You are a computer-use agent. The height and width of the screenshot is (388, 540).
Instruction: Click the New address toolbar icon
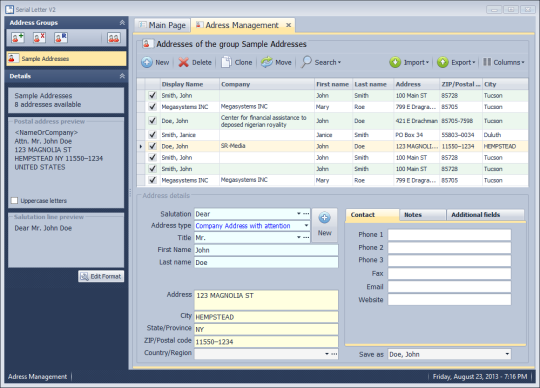[x=147, y=62]
